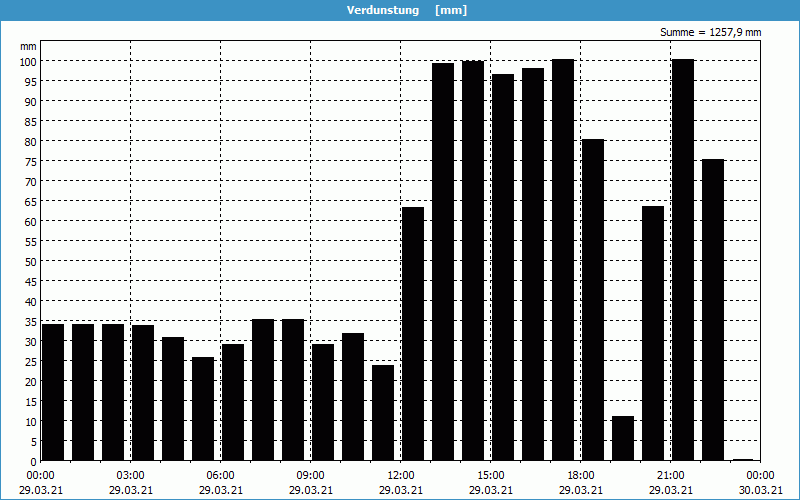Click the y-axis value "65"

(31, 202)
